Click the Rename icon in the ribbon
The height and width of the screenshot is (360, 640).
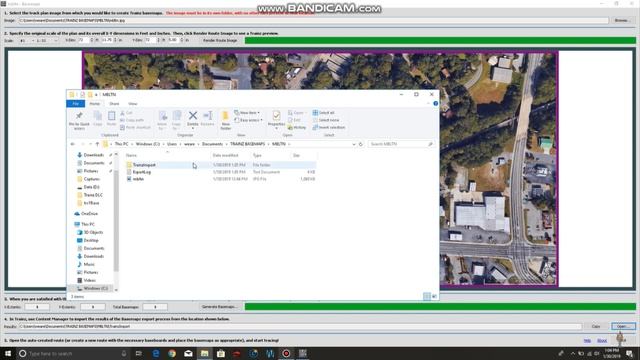207,118
